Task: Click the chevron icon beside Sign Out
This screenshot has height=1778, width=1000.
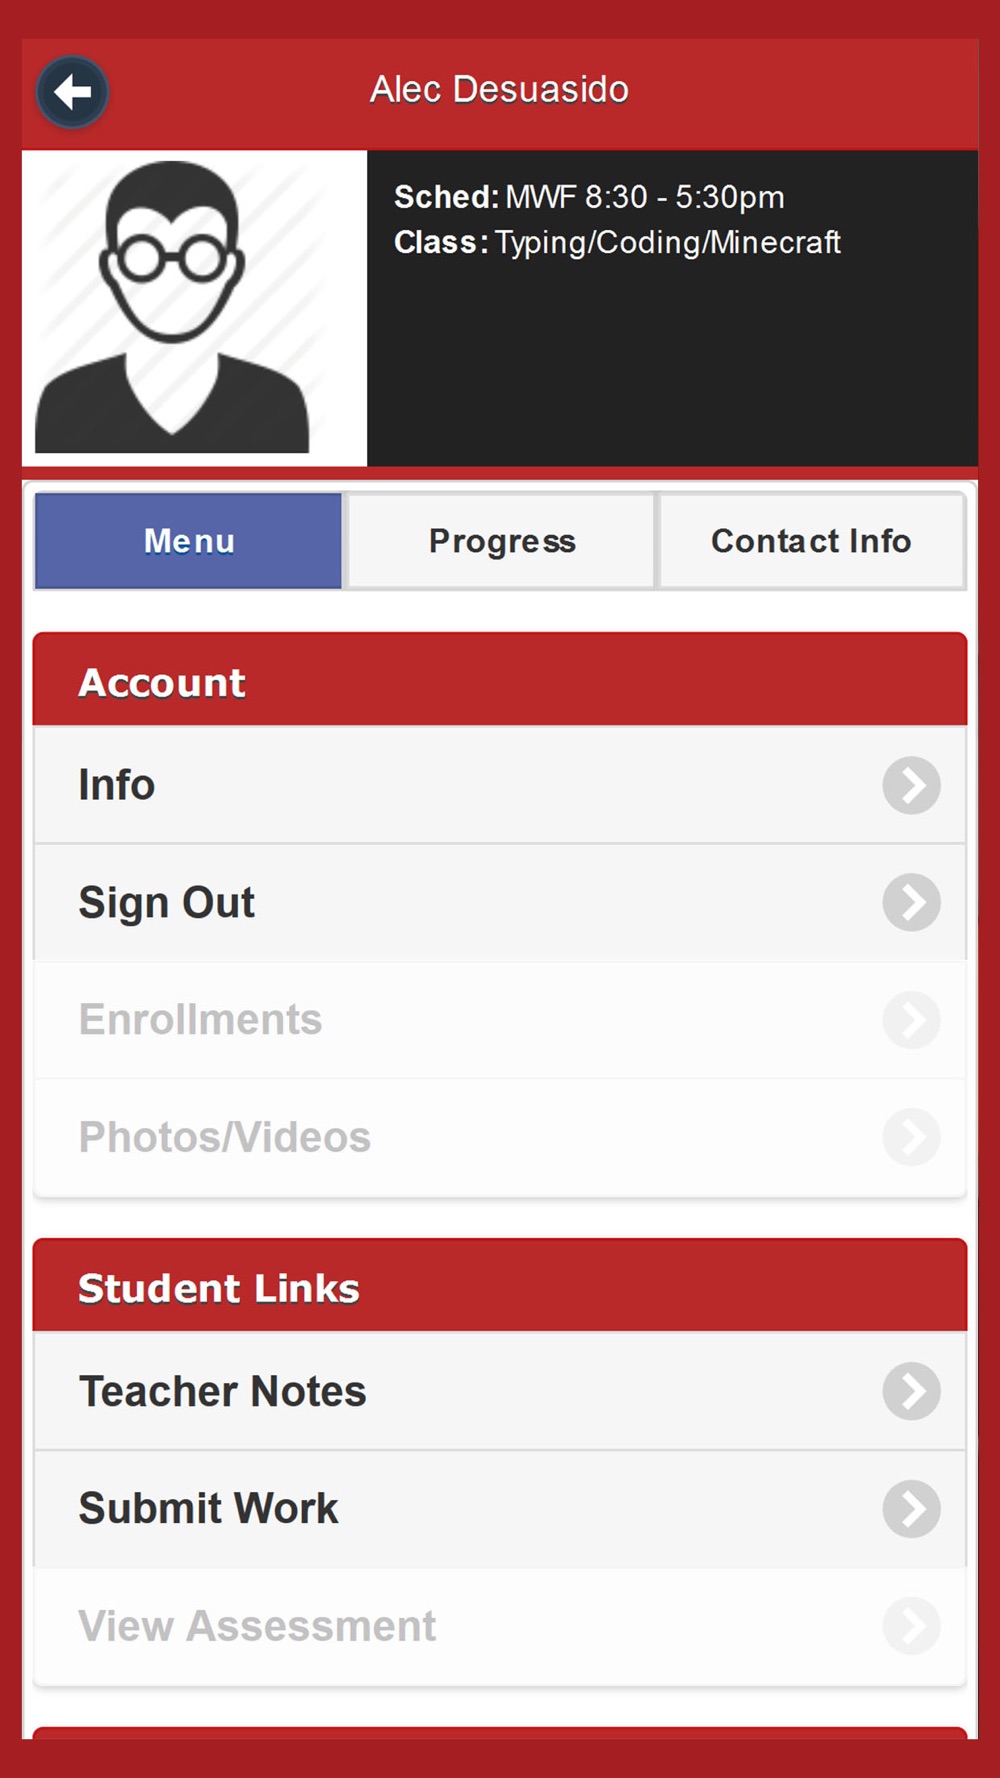Action: [x=911, y=902]
